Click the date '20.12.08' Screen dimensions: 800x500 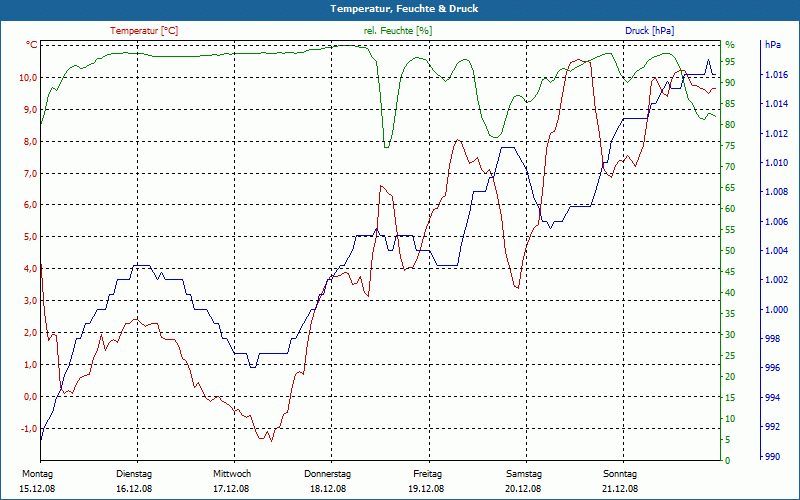523,488
